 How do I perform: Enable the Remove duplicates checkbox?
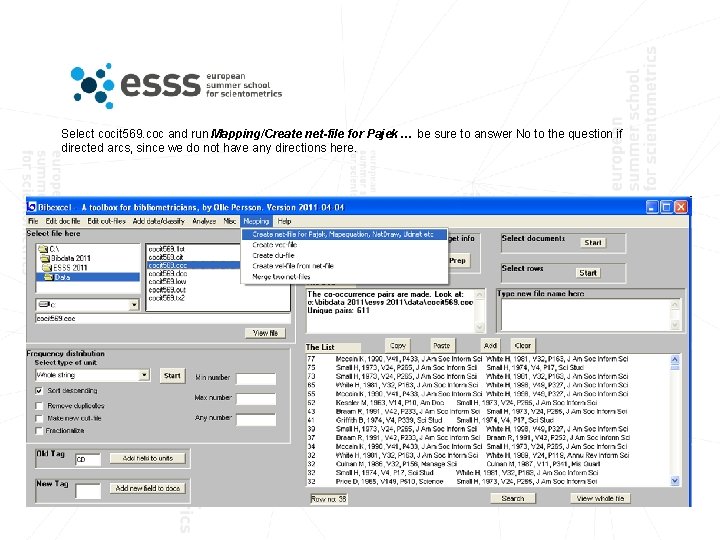tap(39, 406)
